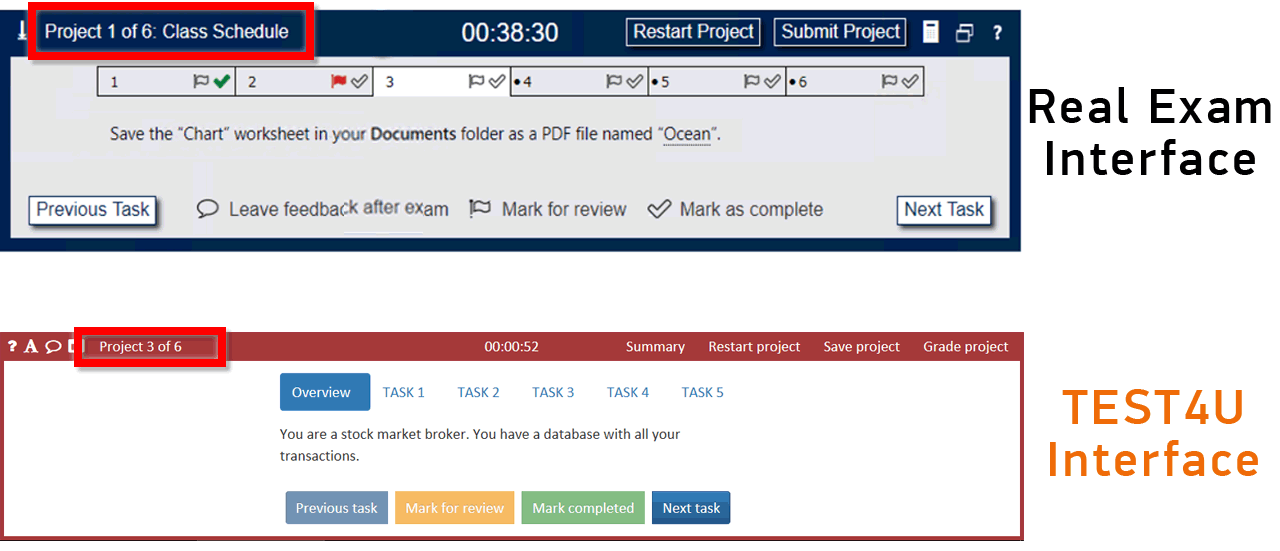The width and height of the screenshot is (1280, 551).
Task: Toggle the review flag on task 5
Action: (x=752, y=82)
